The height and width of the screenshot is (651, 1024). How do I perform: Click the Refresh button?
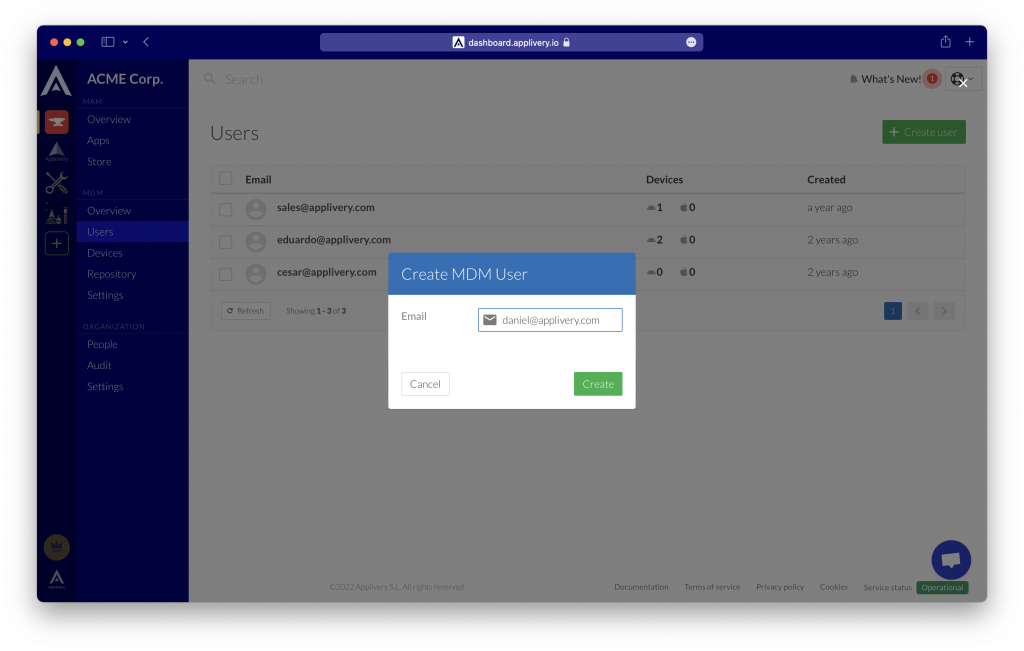point(246,311)
